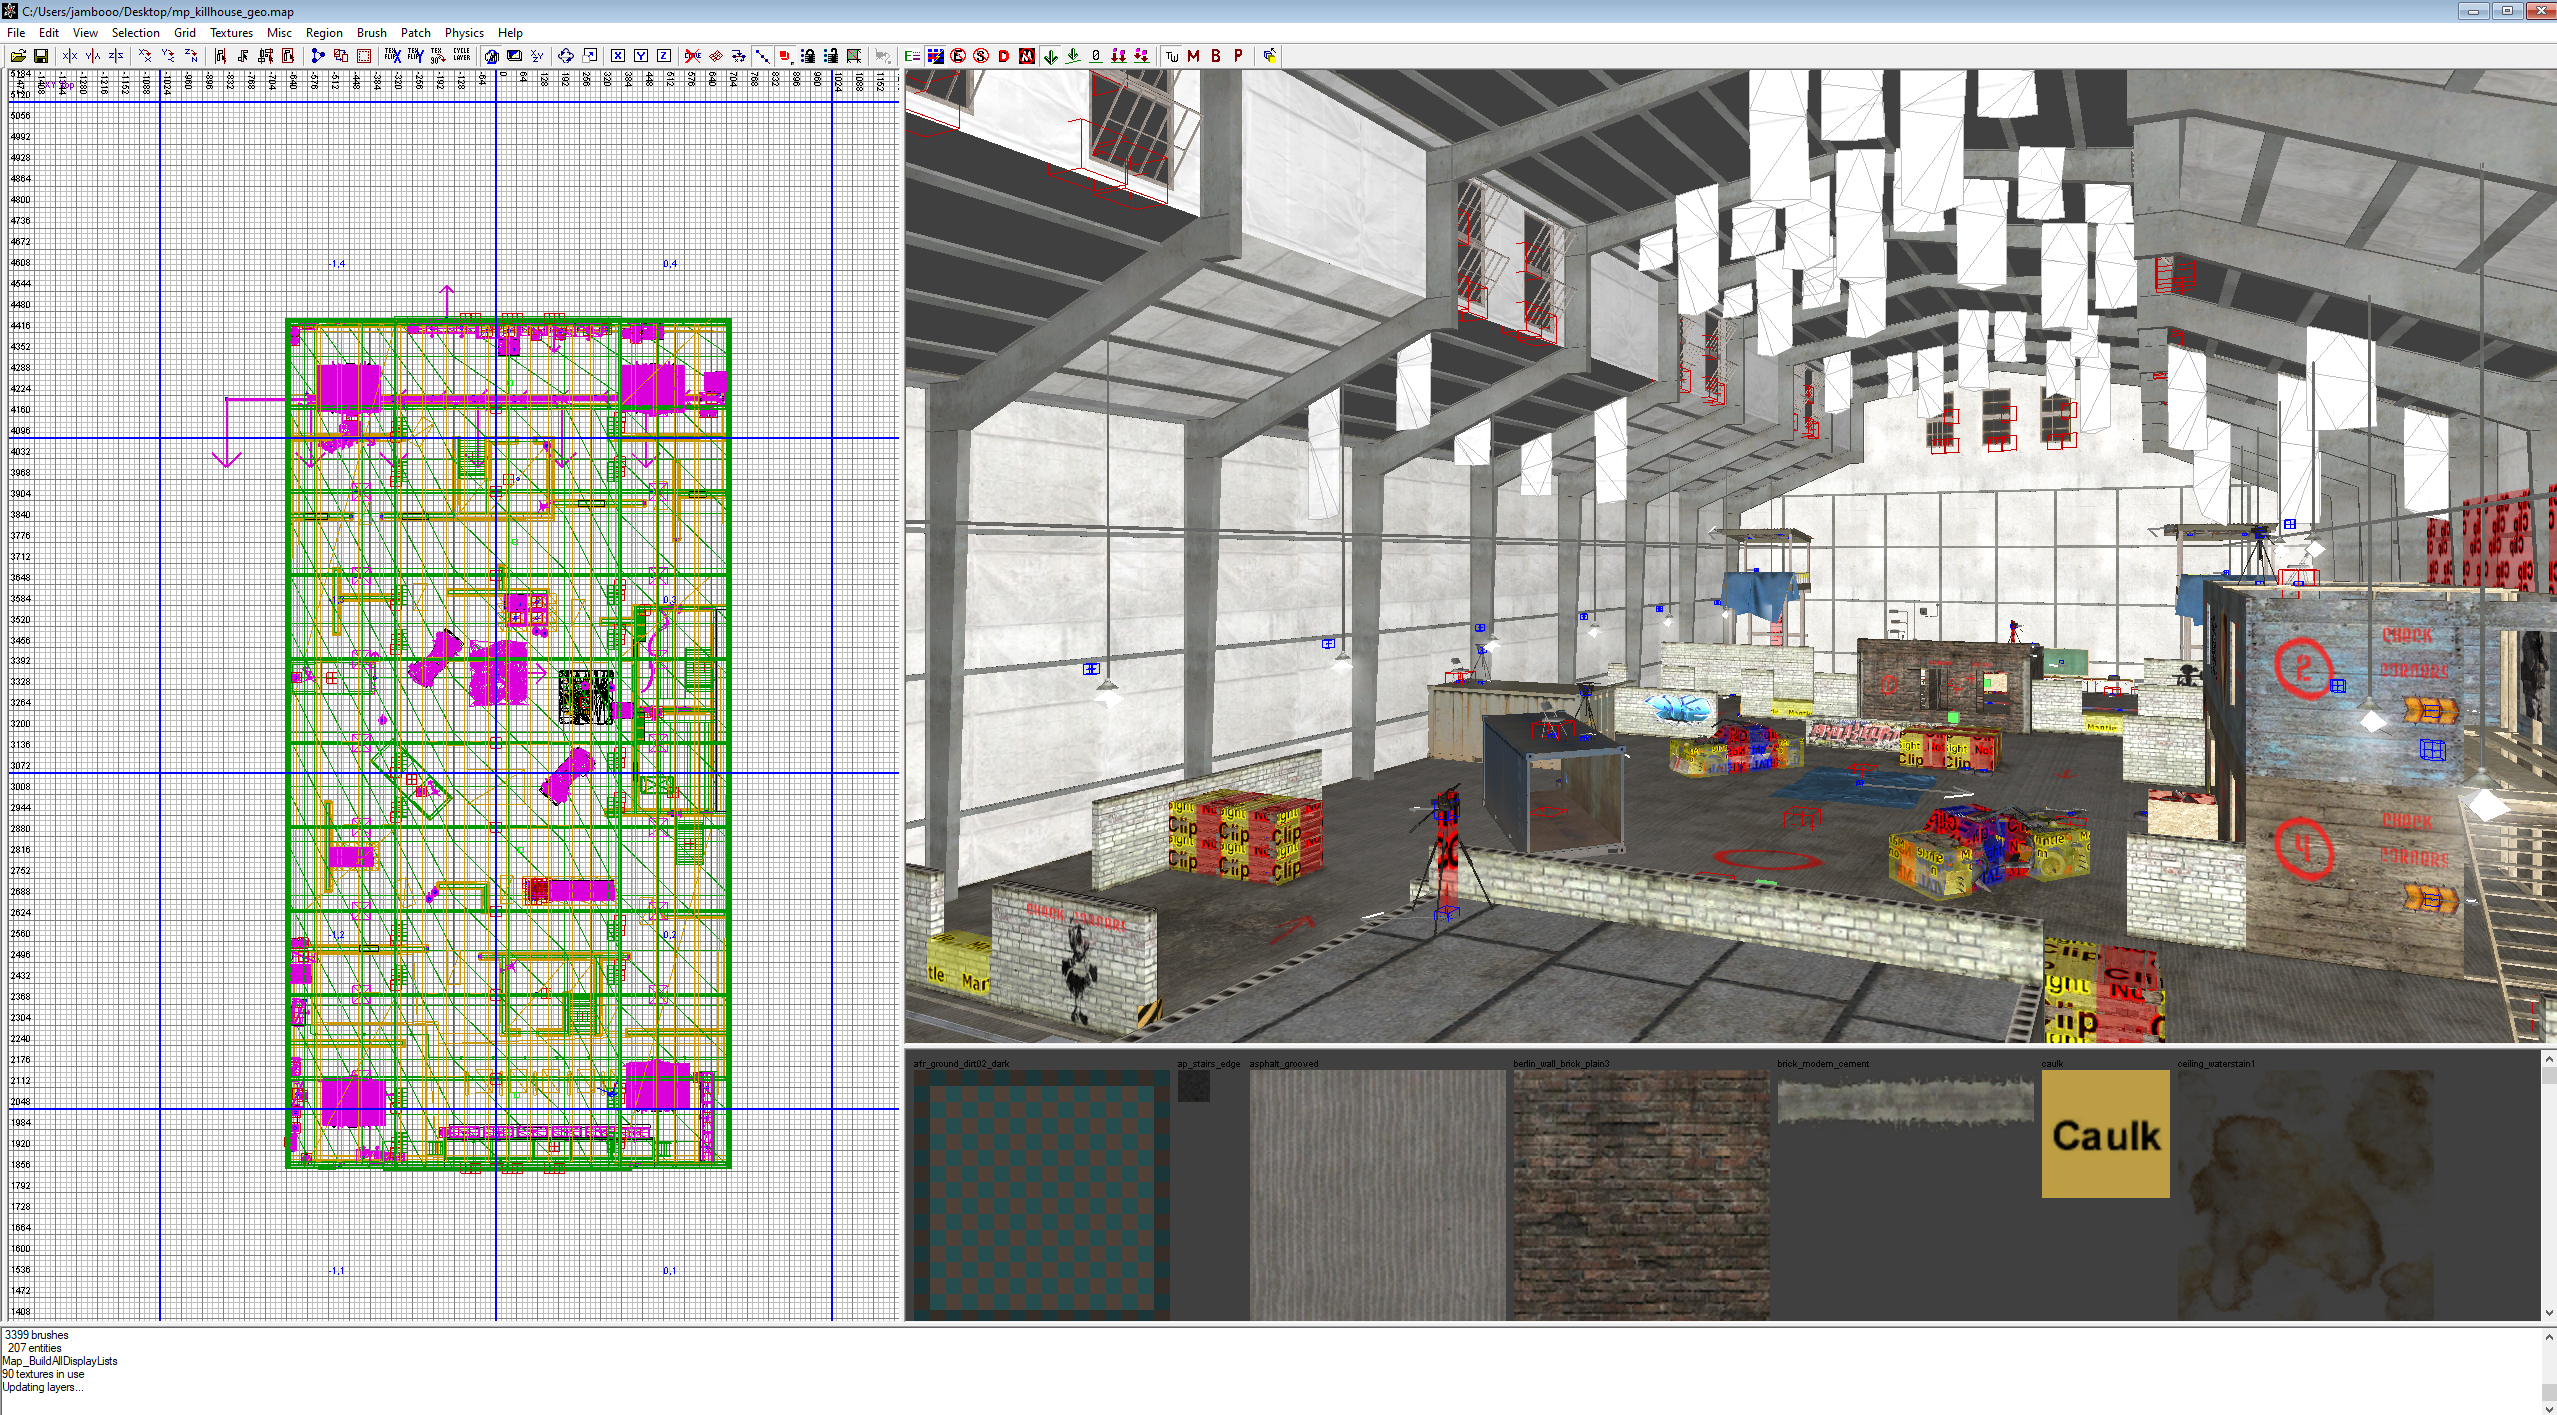Switch 2D view to Y axis
The width and height of the screenshot is (2557, 1415).
coord(641,56)
